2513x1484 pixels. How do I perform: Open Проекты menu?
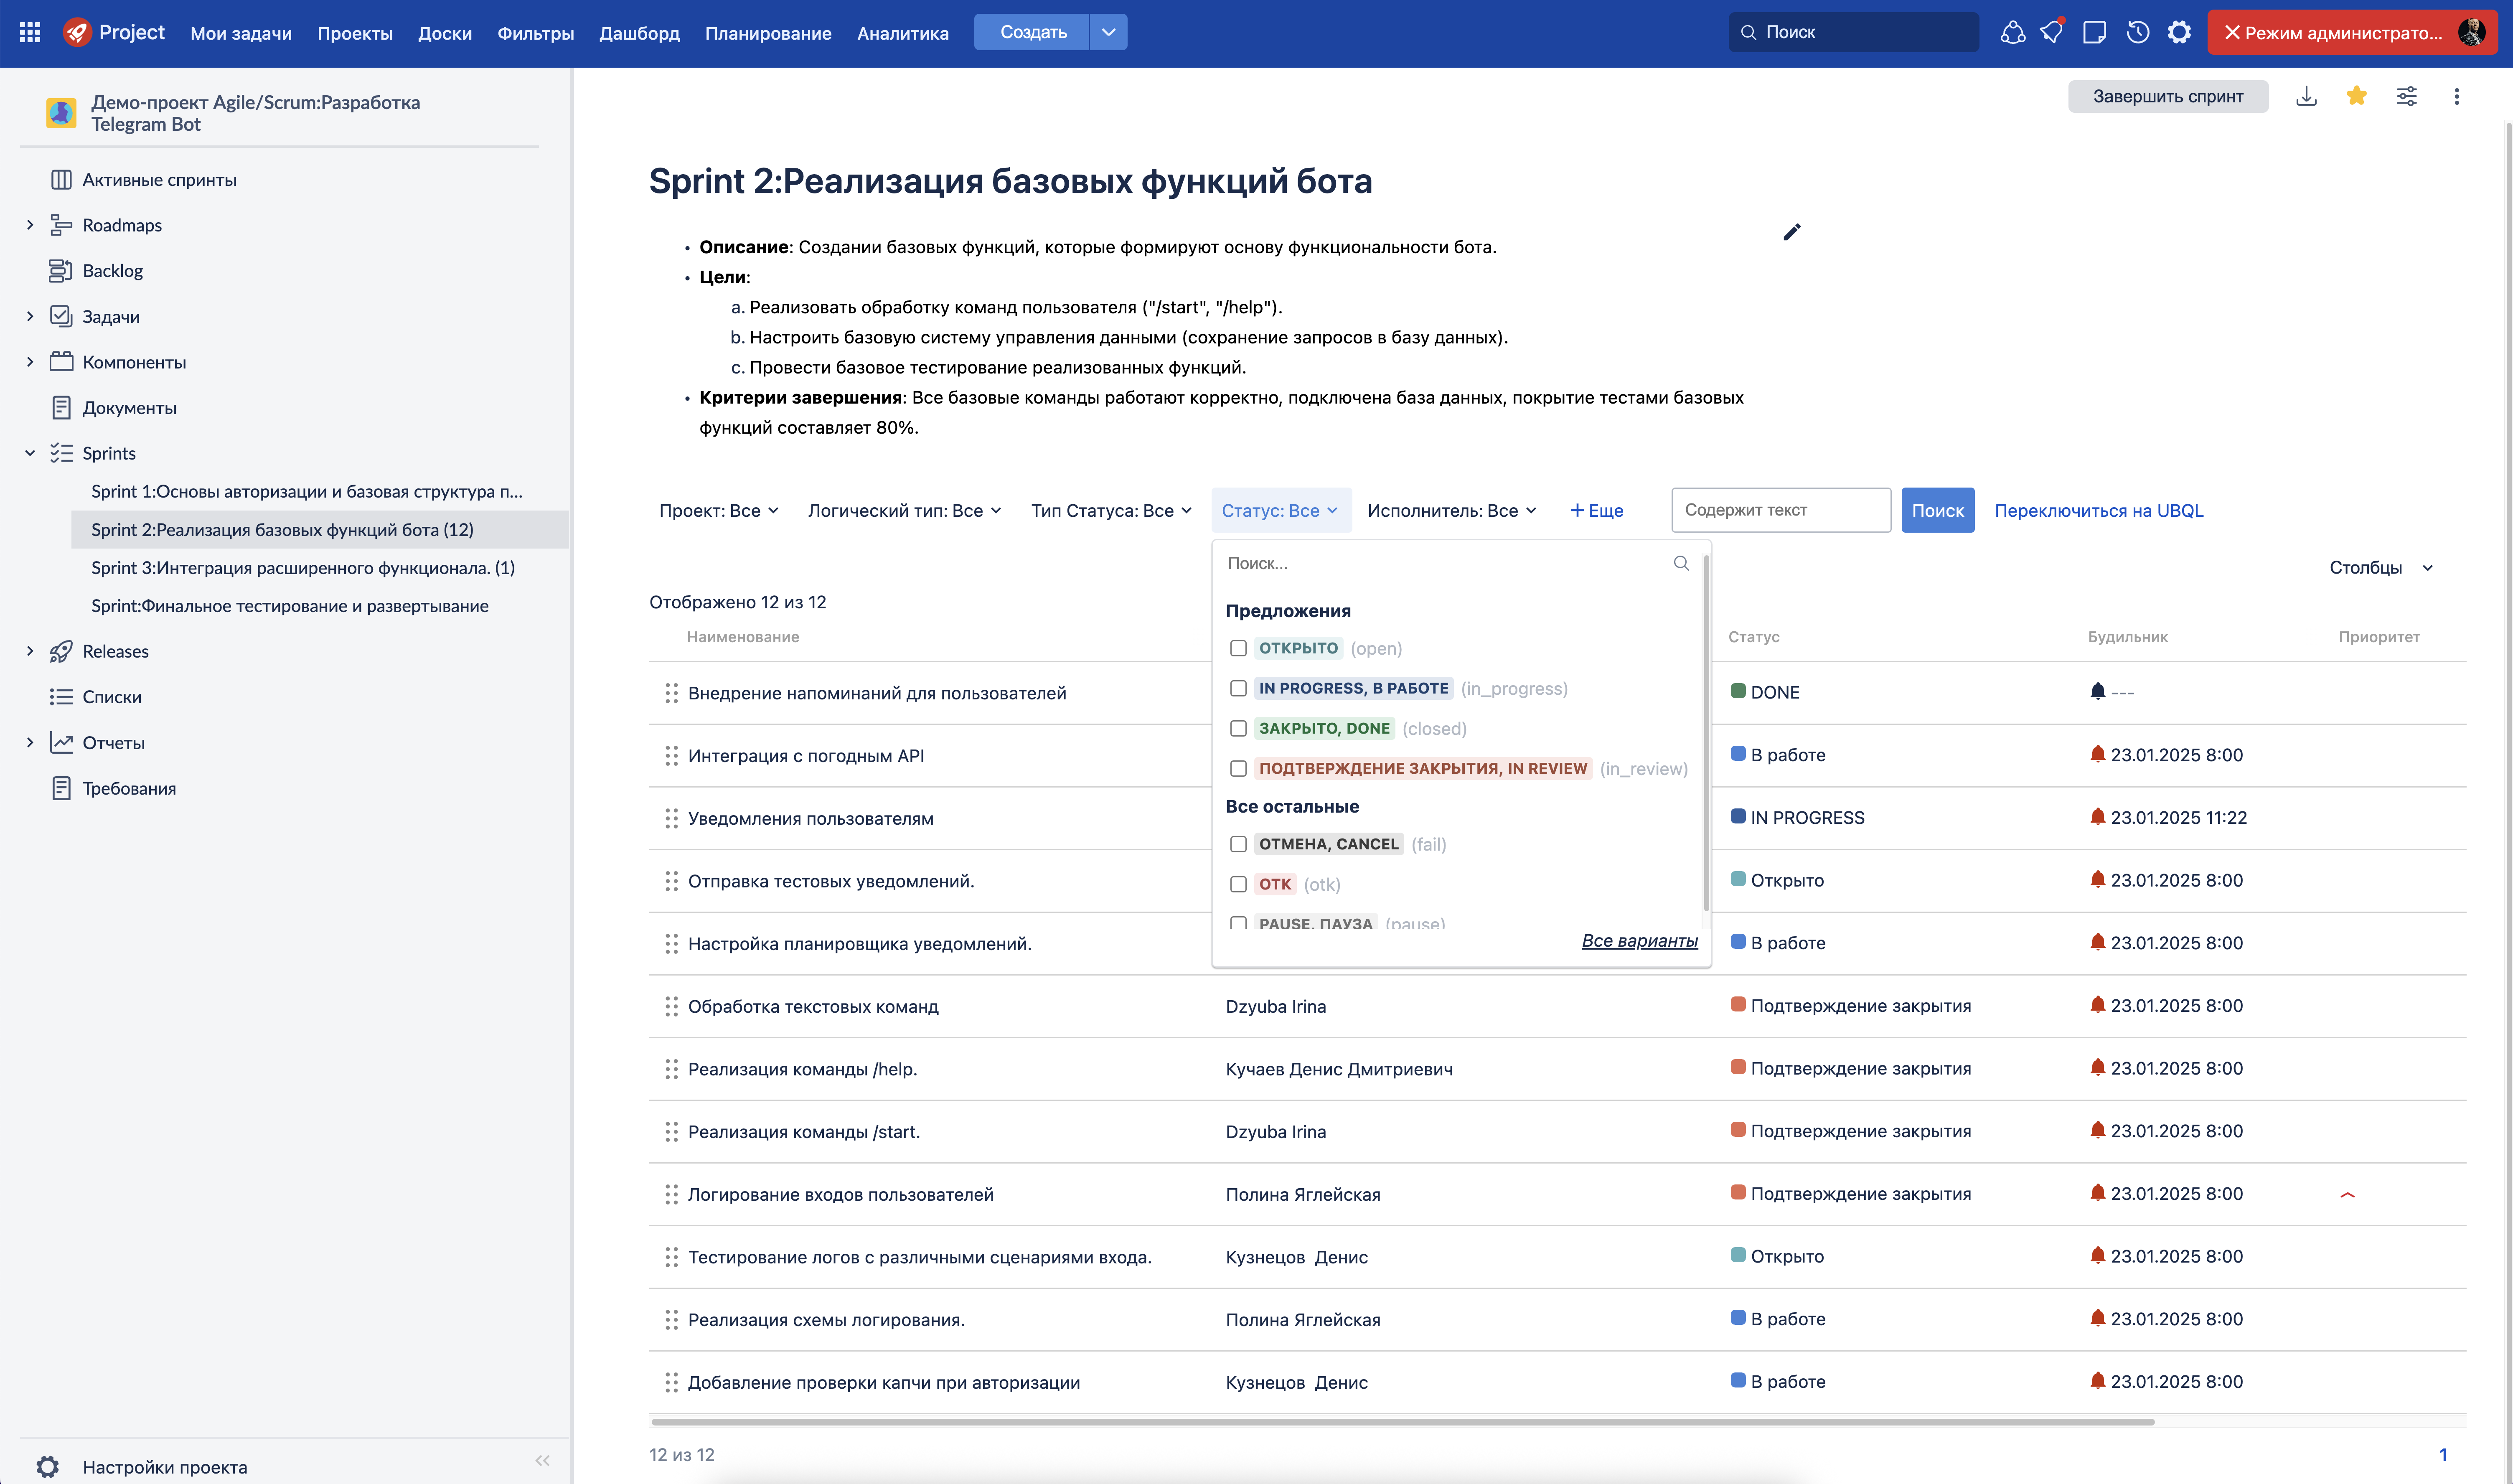(355, 33)
